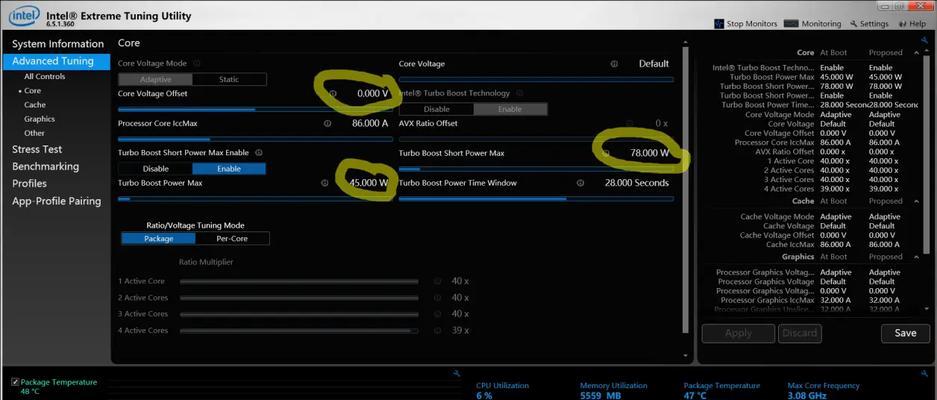
Task: Click the Turbo Boost Power Time Window slider
Action: [536, 199]
